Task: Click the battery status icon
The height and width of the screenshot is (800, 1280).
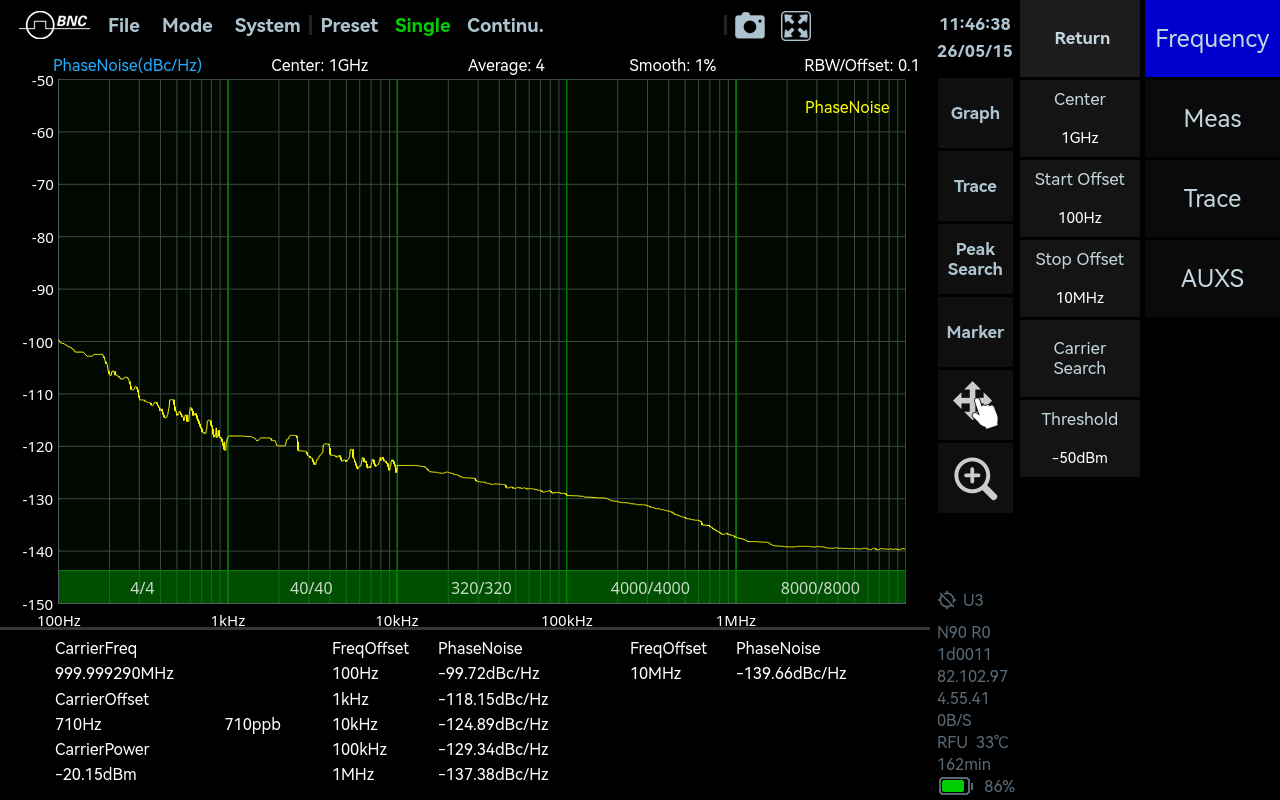Action: tap(956, 786)
